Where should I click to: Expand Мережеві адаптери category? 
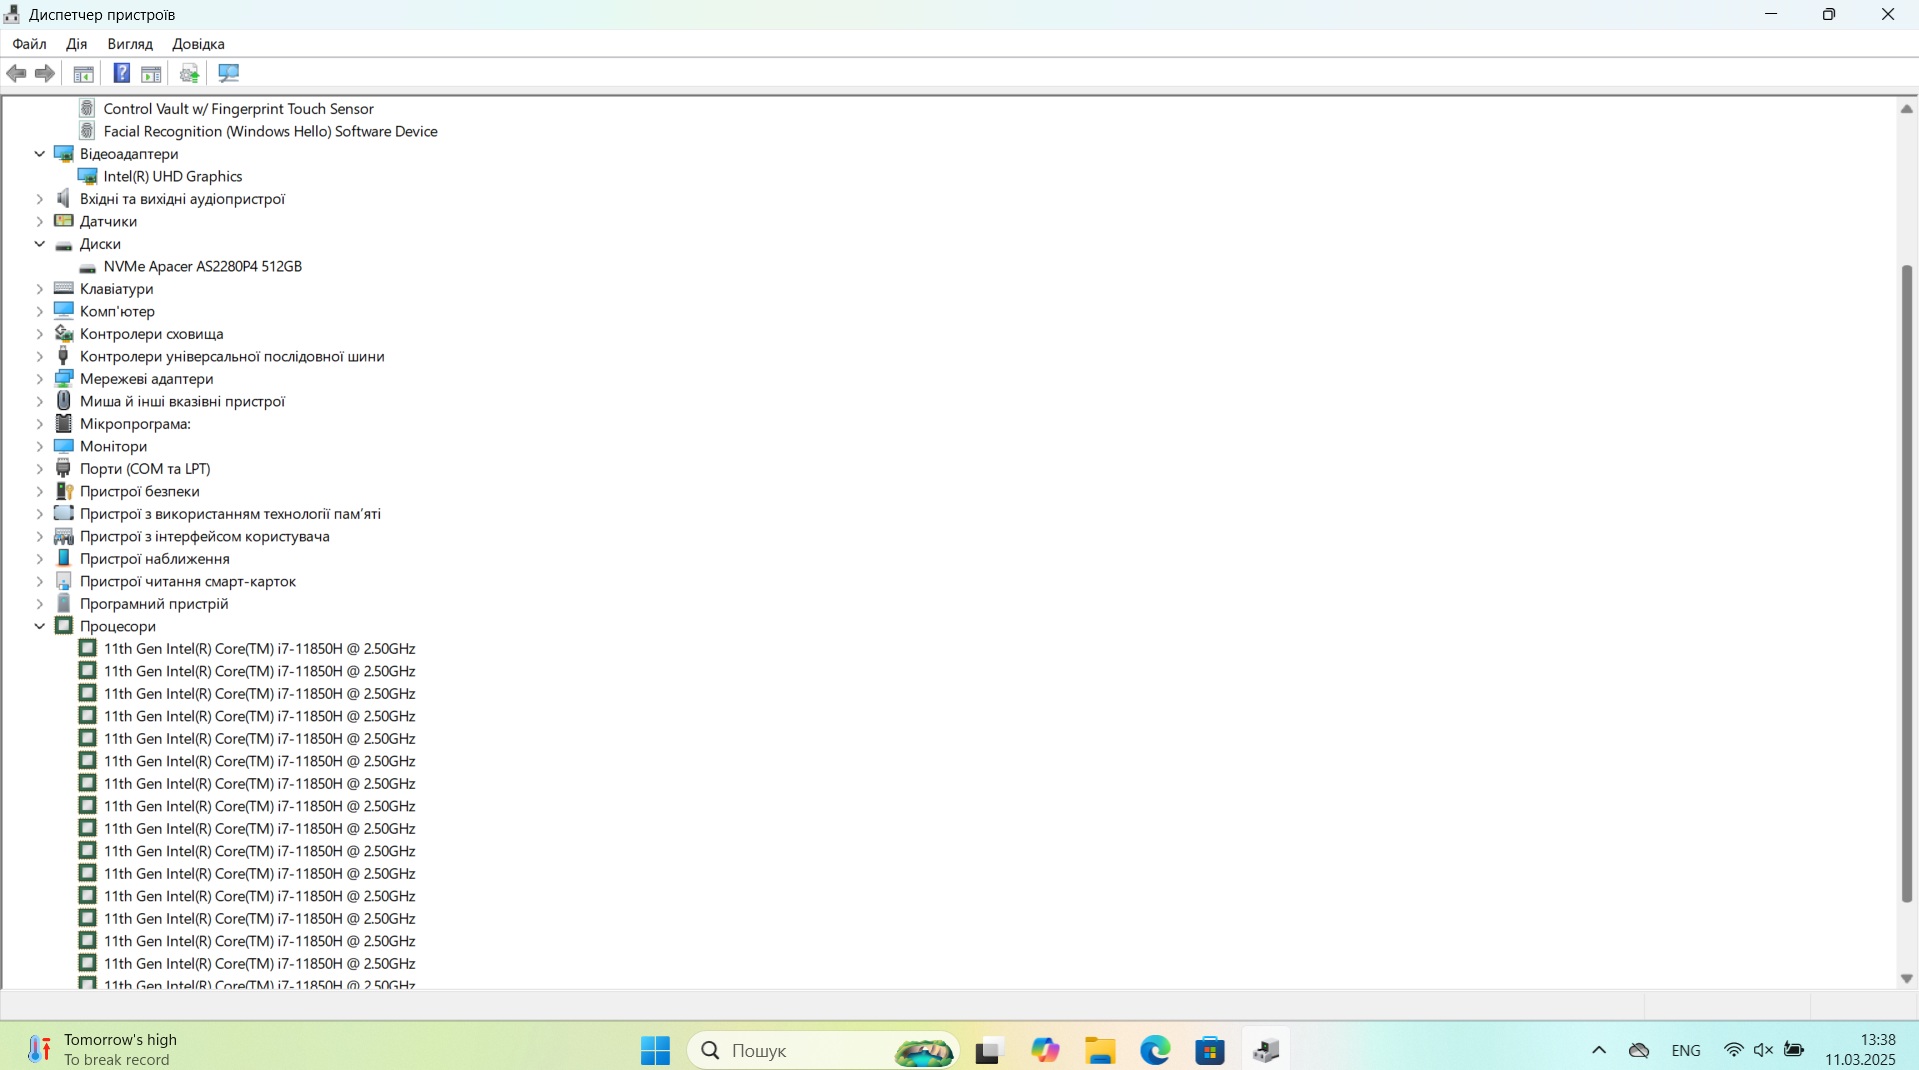point(40,379)
